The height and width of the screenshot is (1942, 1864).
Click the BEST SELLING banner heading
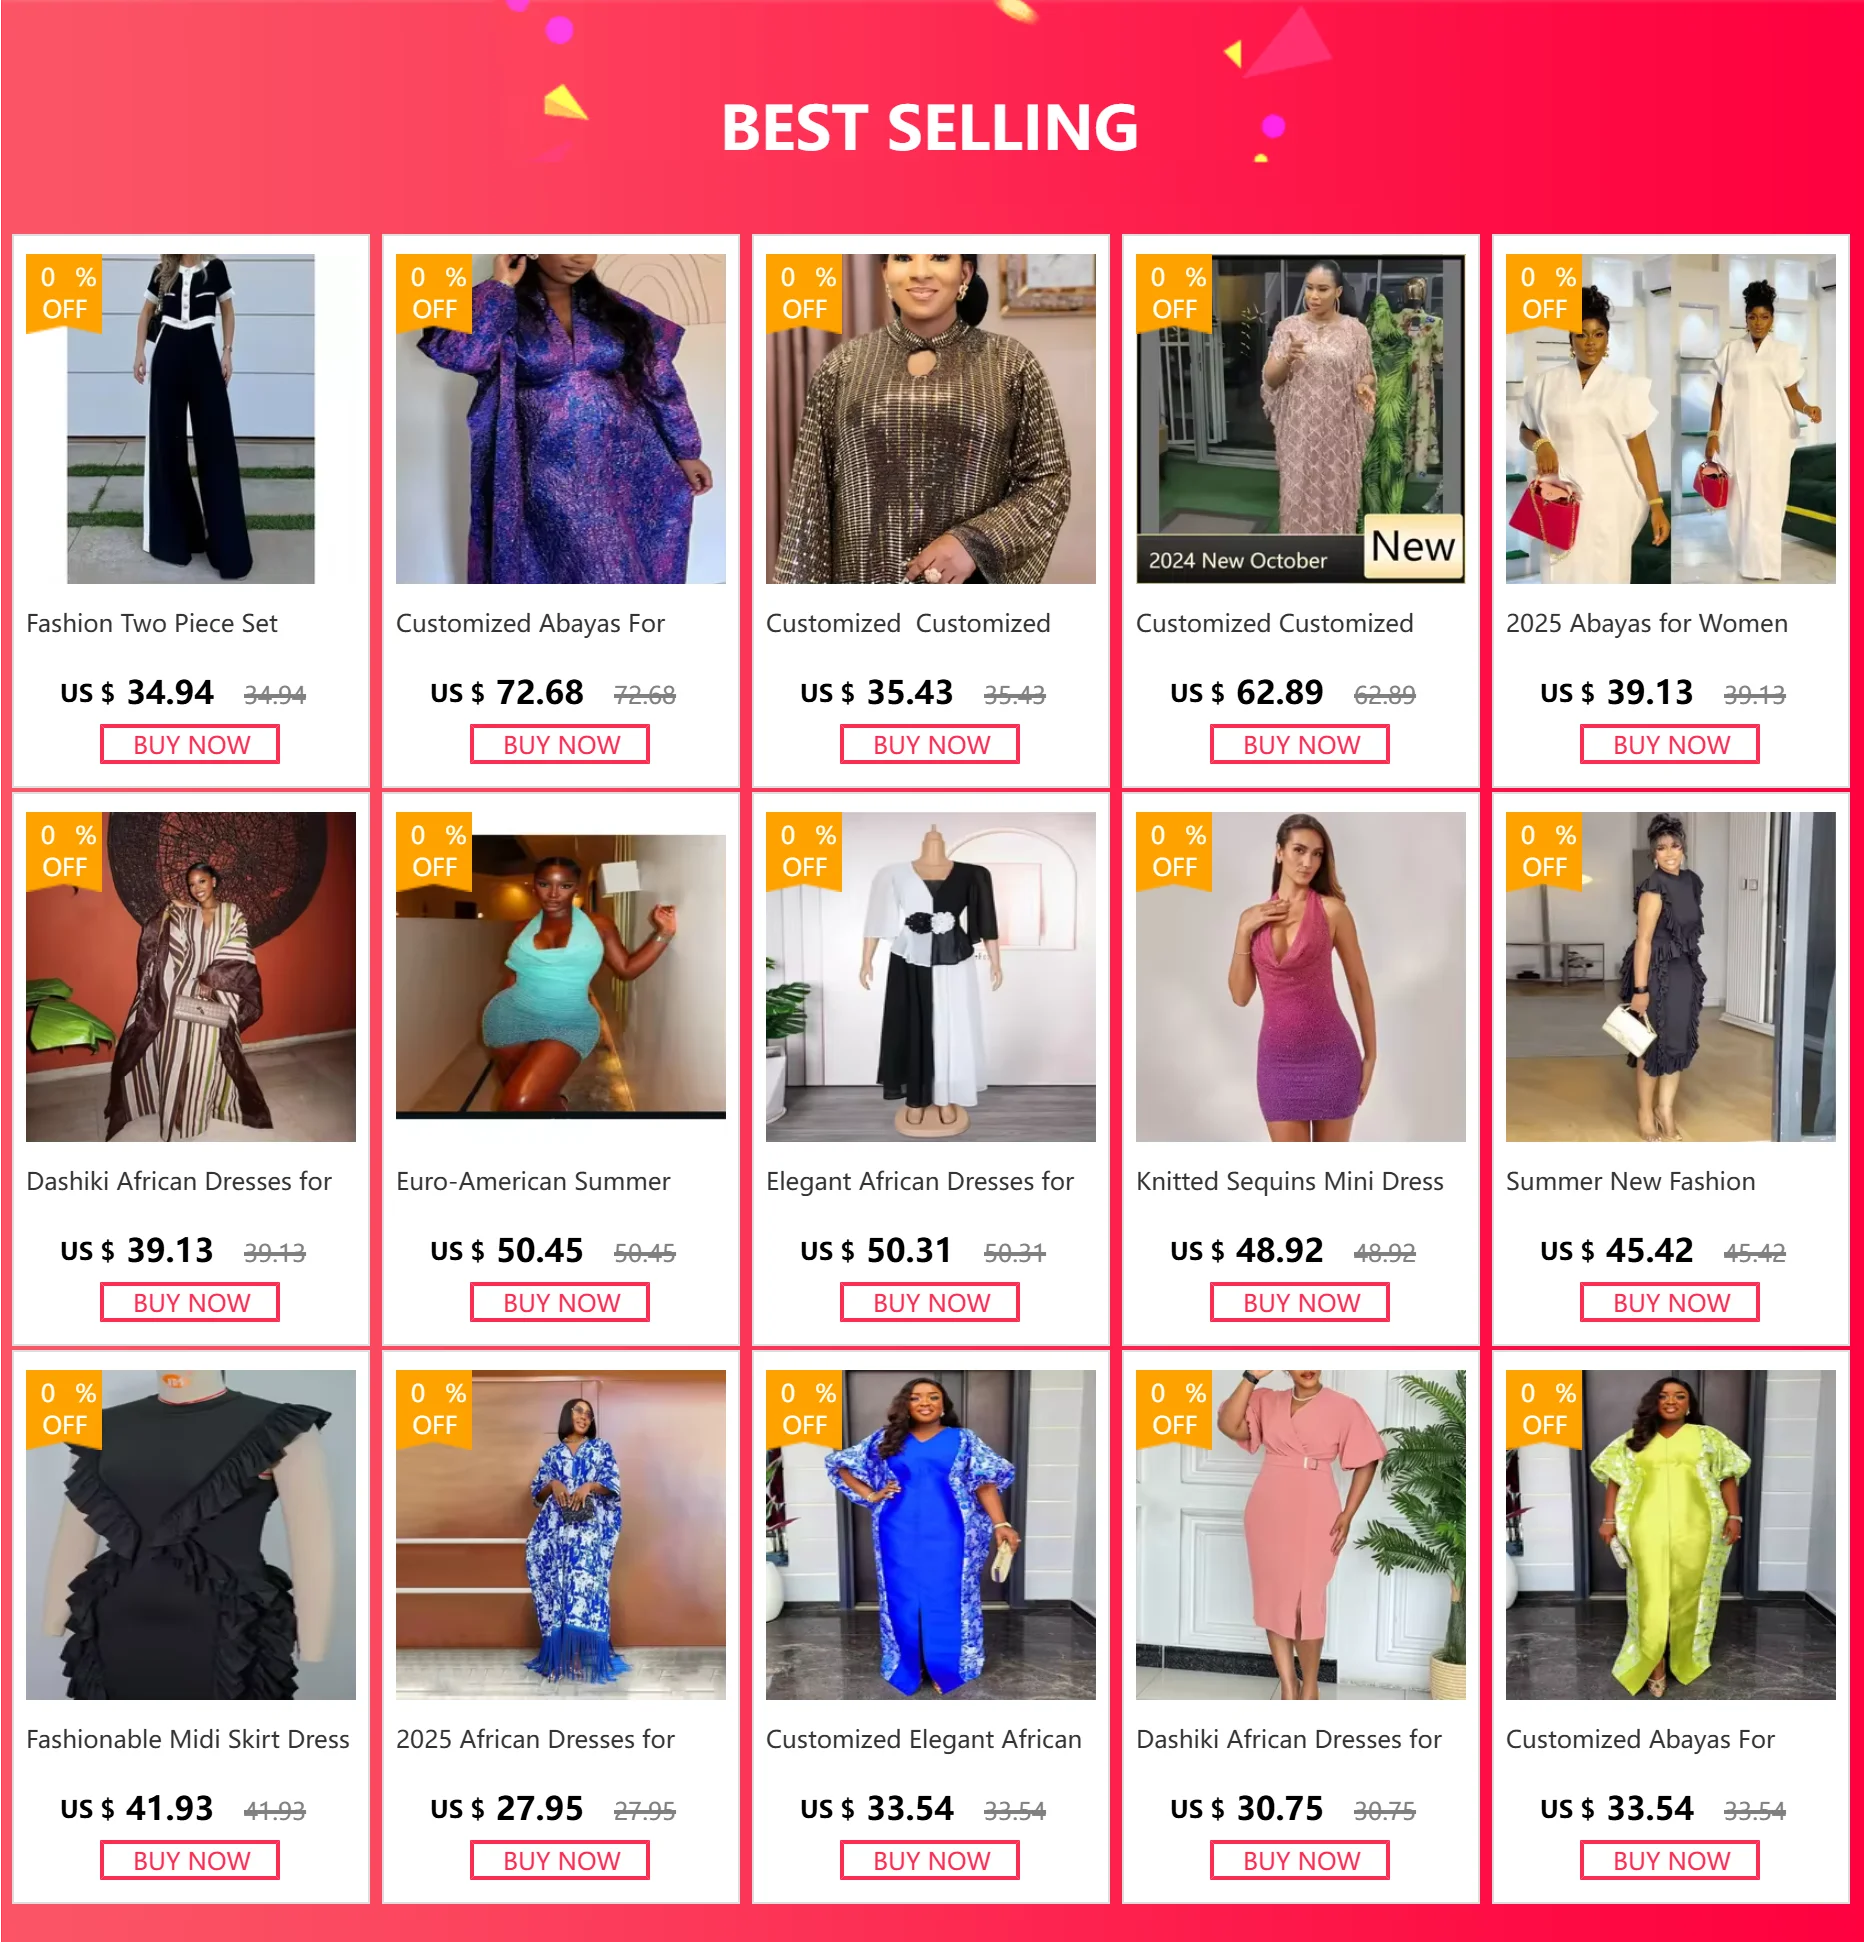tap(930, 128)
